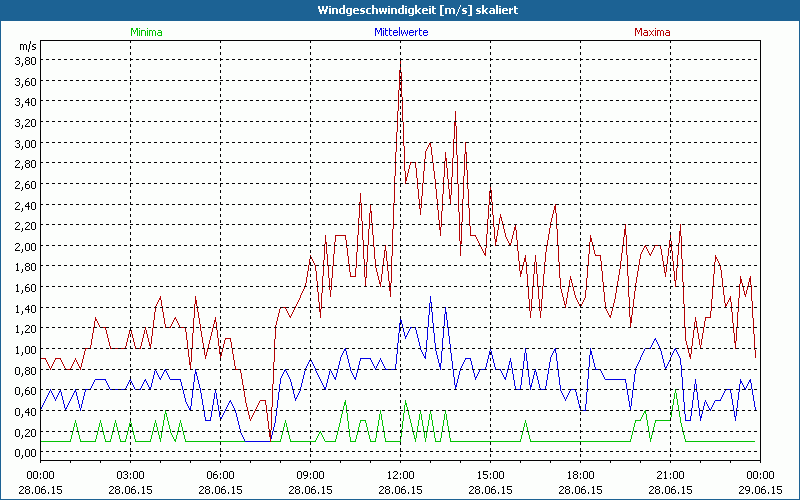Viewport: 800px width, 500px height.
Task: Click the tallest blue Mittelwerte peak
Action: pyautogui.click(x=431, y=297)
